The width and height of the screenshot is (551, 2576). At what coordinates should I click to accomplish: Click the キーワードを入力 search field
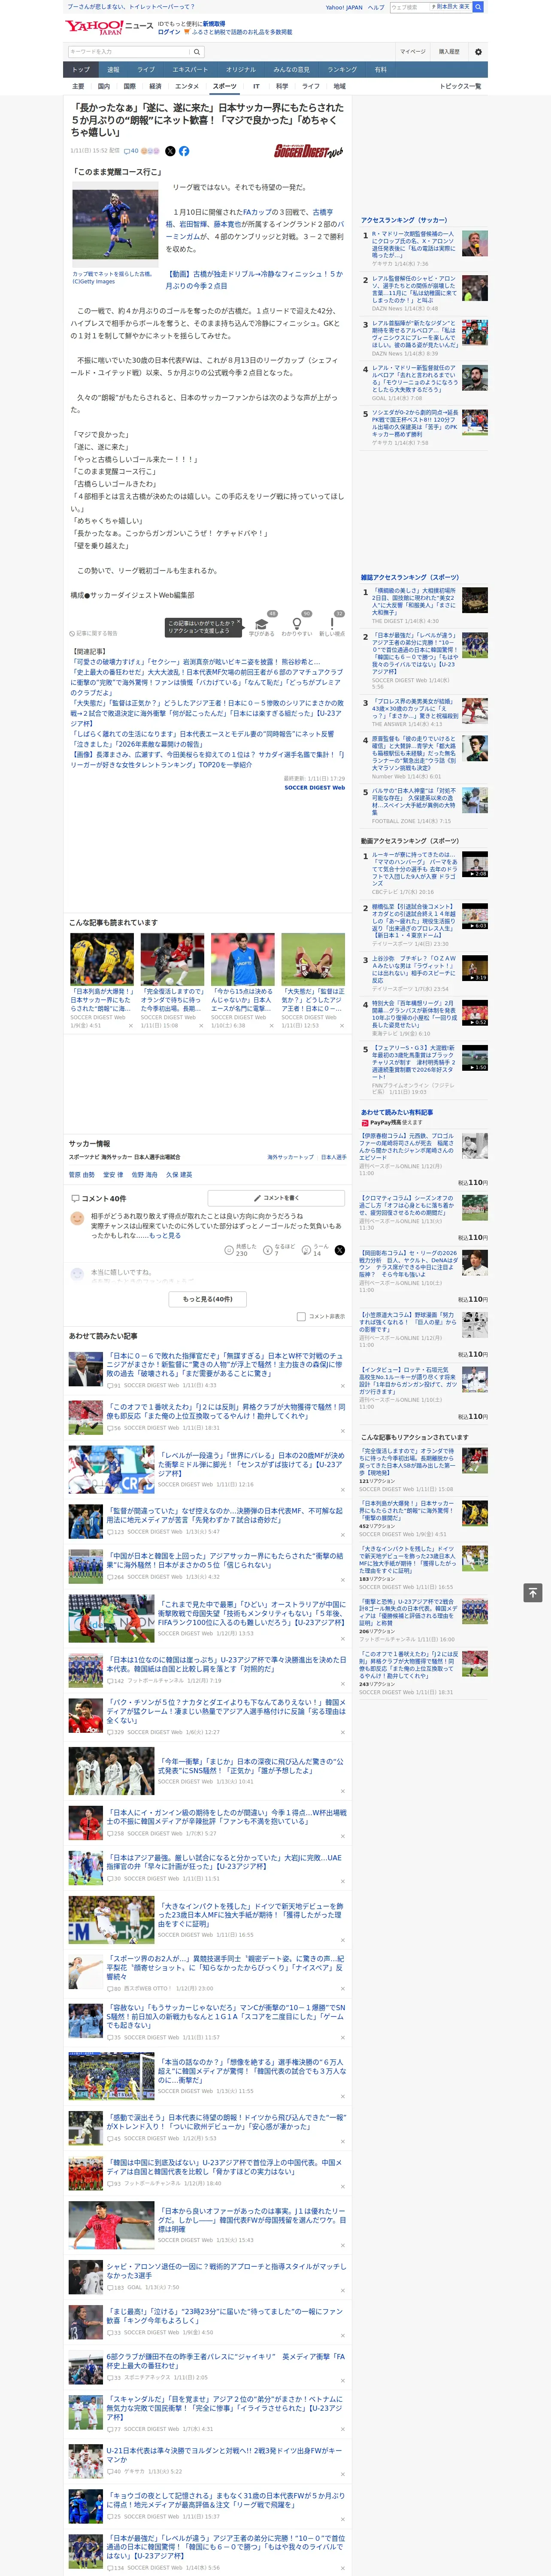tap(129, 51)
